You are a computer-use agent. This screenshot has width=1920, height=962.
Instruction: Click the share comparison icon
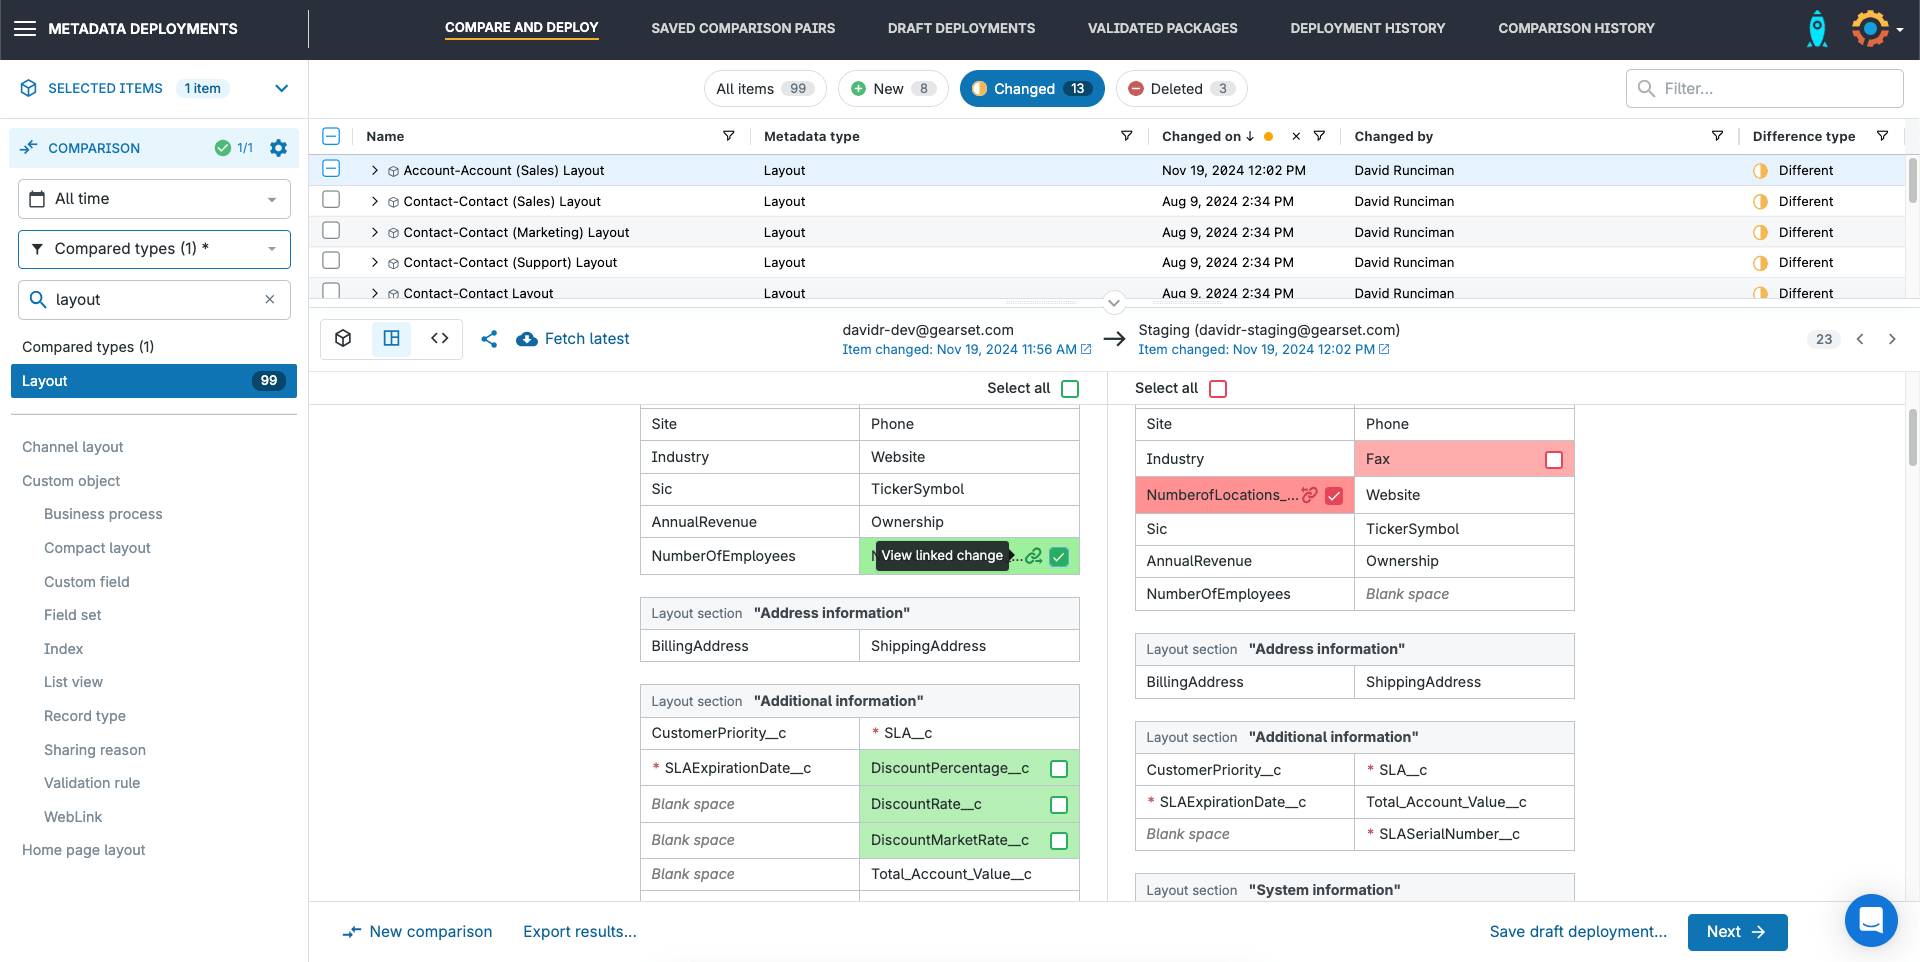tap(489, 339)
